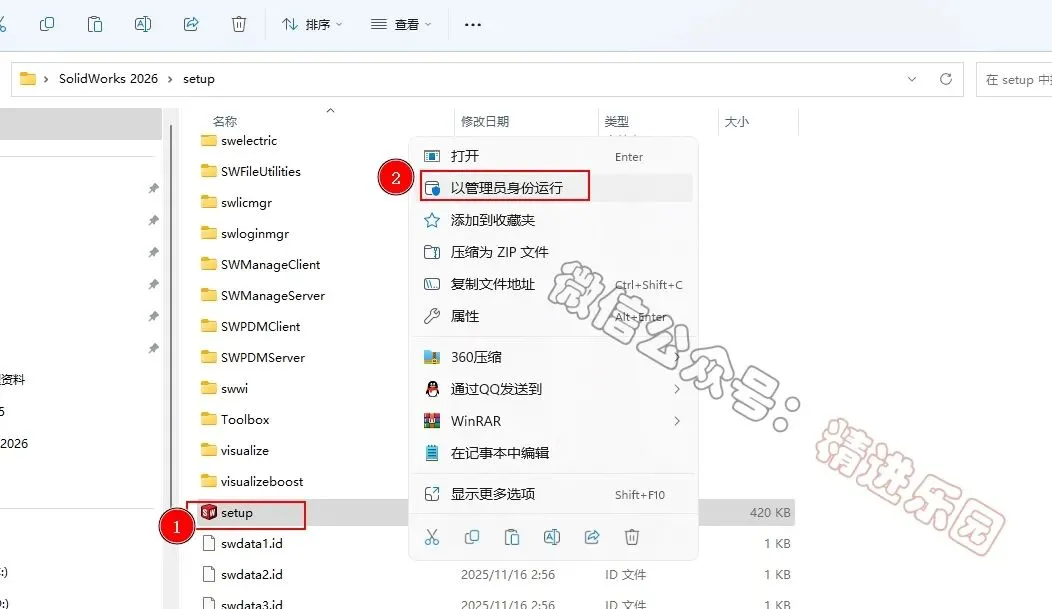Sort by 修改日期 column header
This screenshot has width=1052, height=609.
point(484,121)
